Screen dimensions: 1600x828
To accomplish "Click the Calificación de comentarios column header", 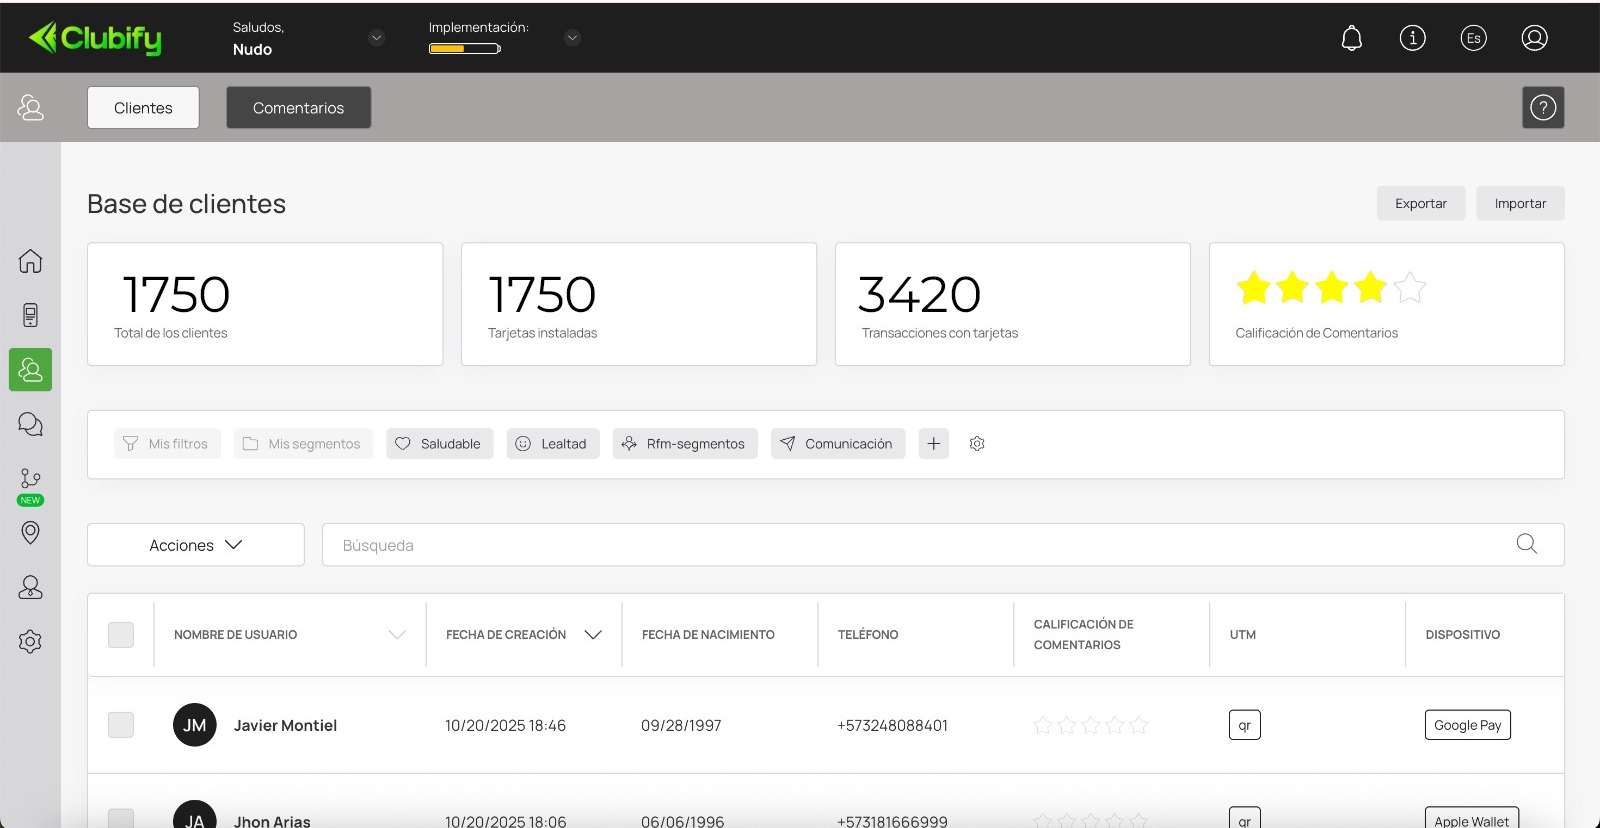I will (x=1084, y=635).
